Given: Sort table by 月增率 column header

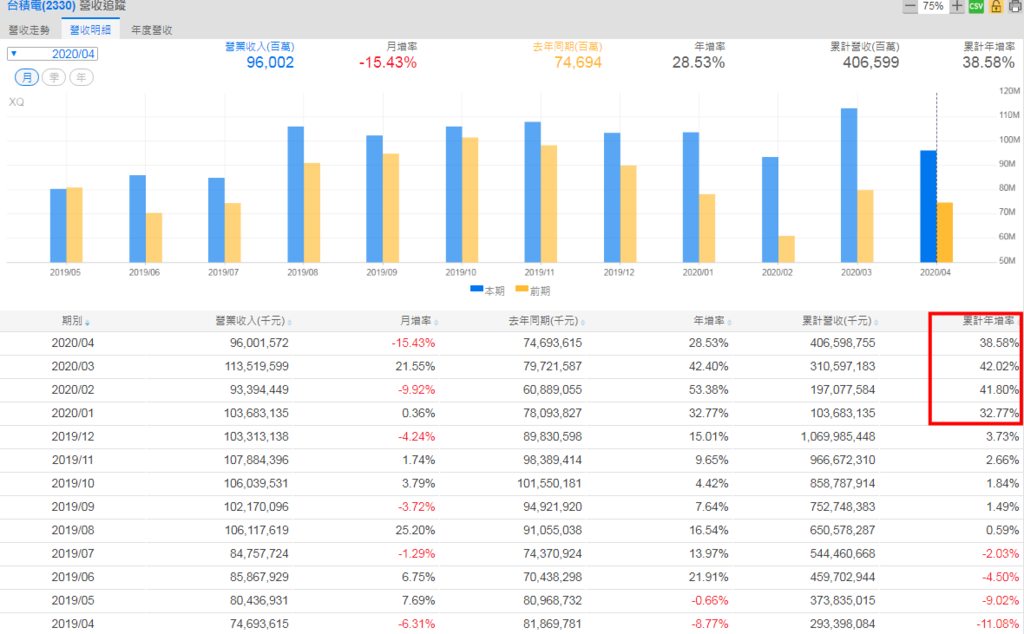Looking at the screenshot, I should pos(419,321).
